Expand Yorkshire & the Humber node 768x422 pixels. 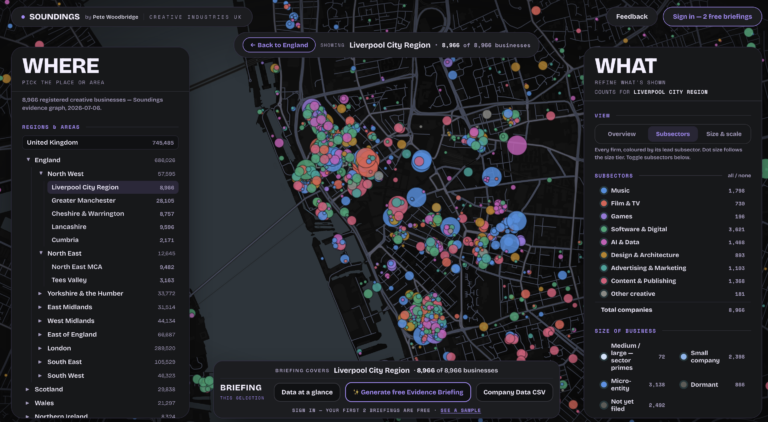pos(41,294)
